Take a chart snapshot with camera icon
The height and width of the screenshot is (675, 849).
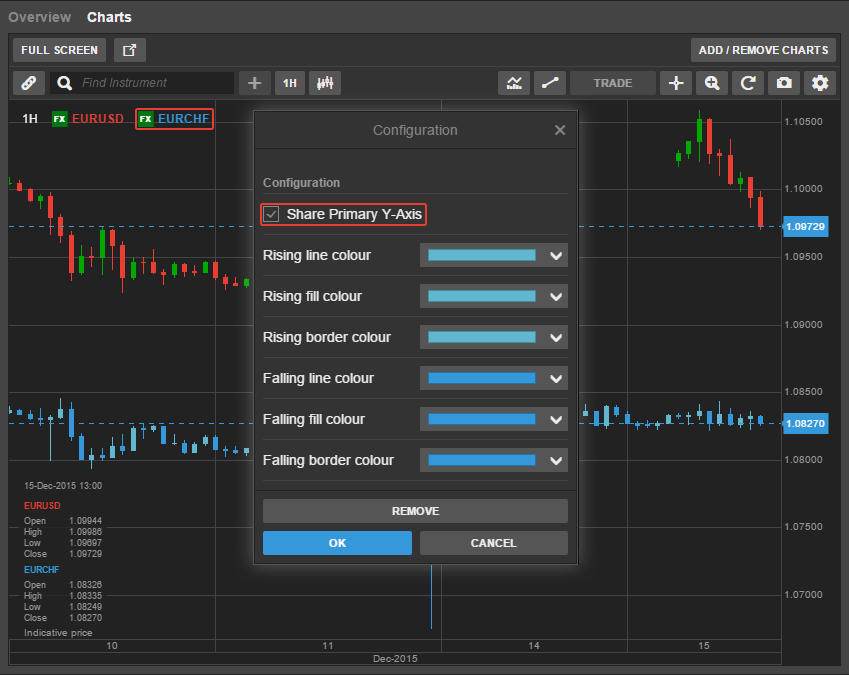coord(784,83)
